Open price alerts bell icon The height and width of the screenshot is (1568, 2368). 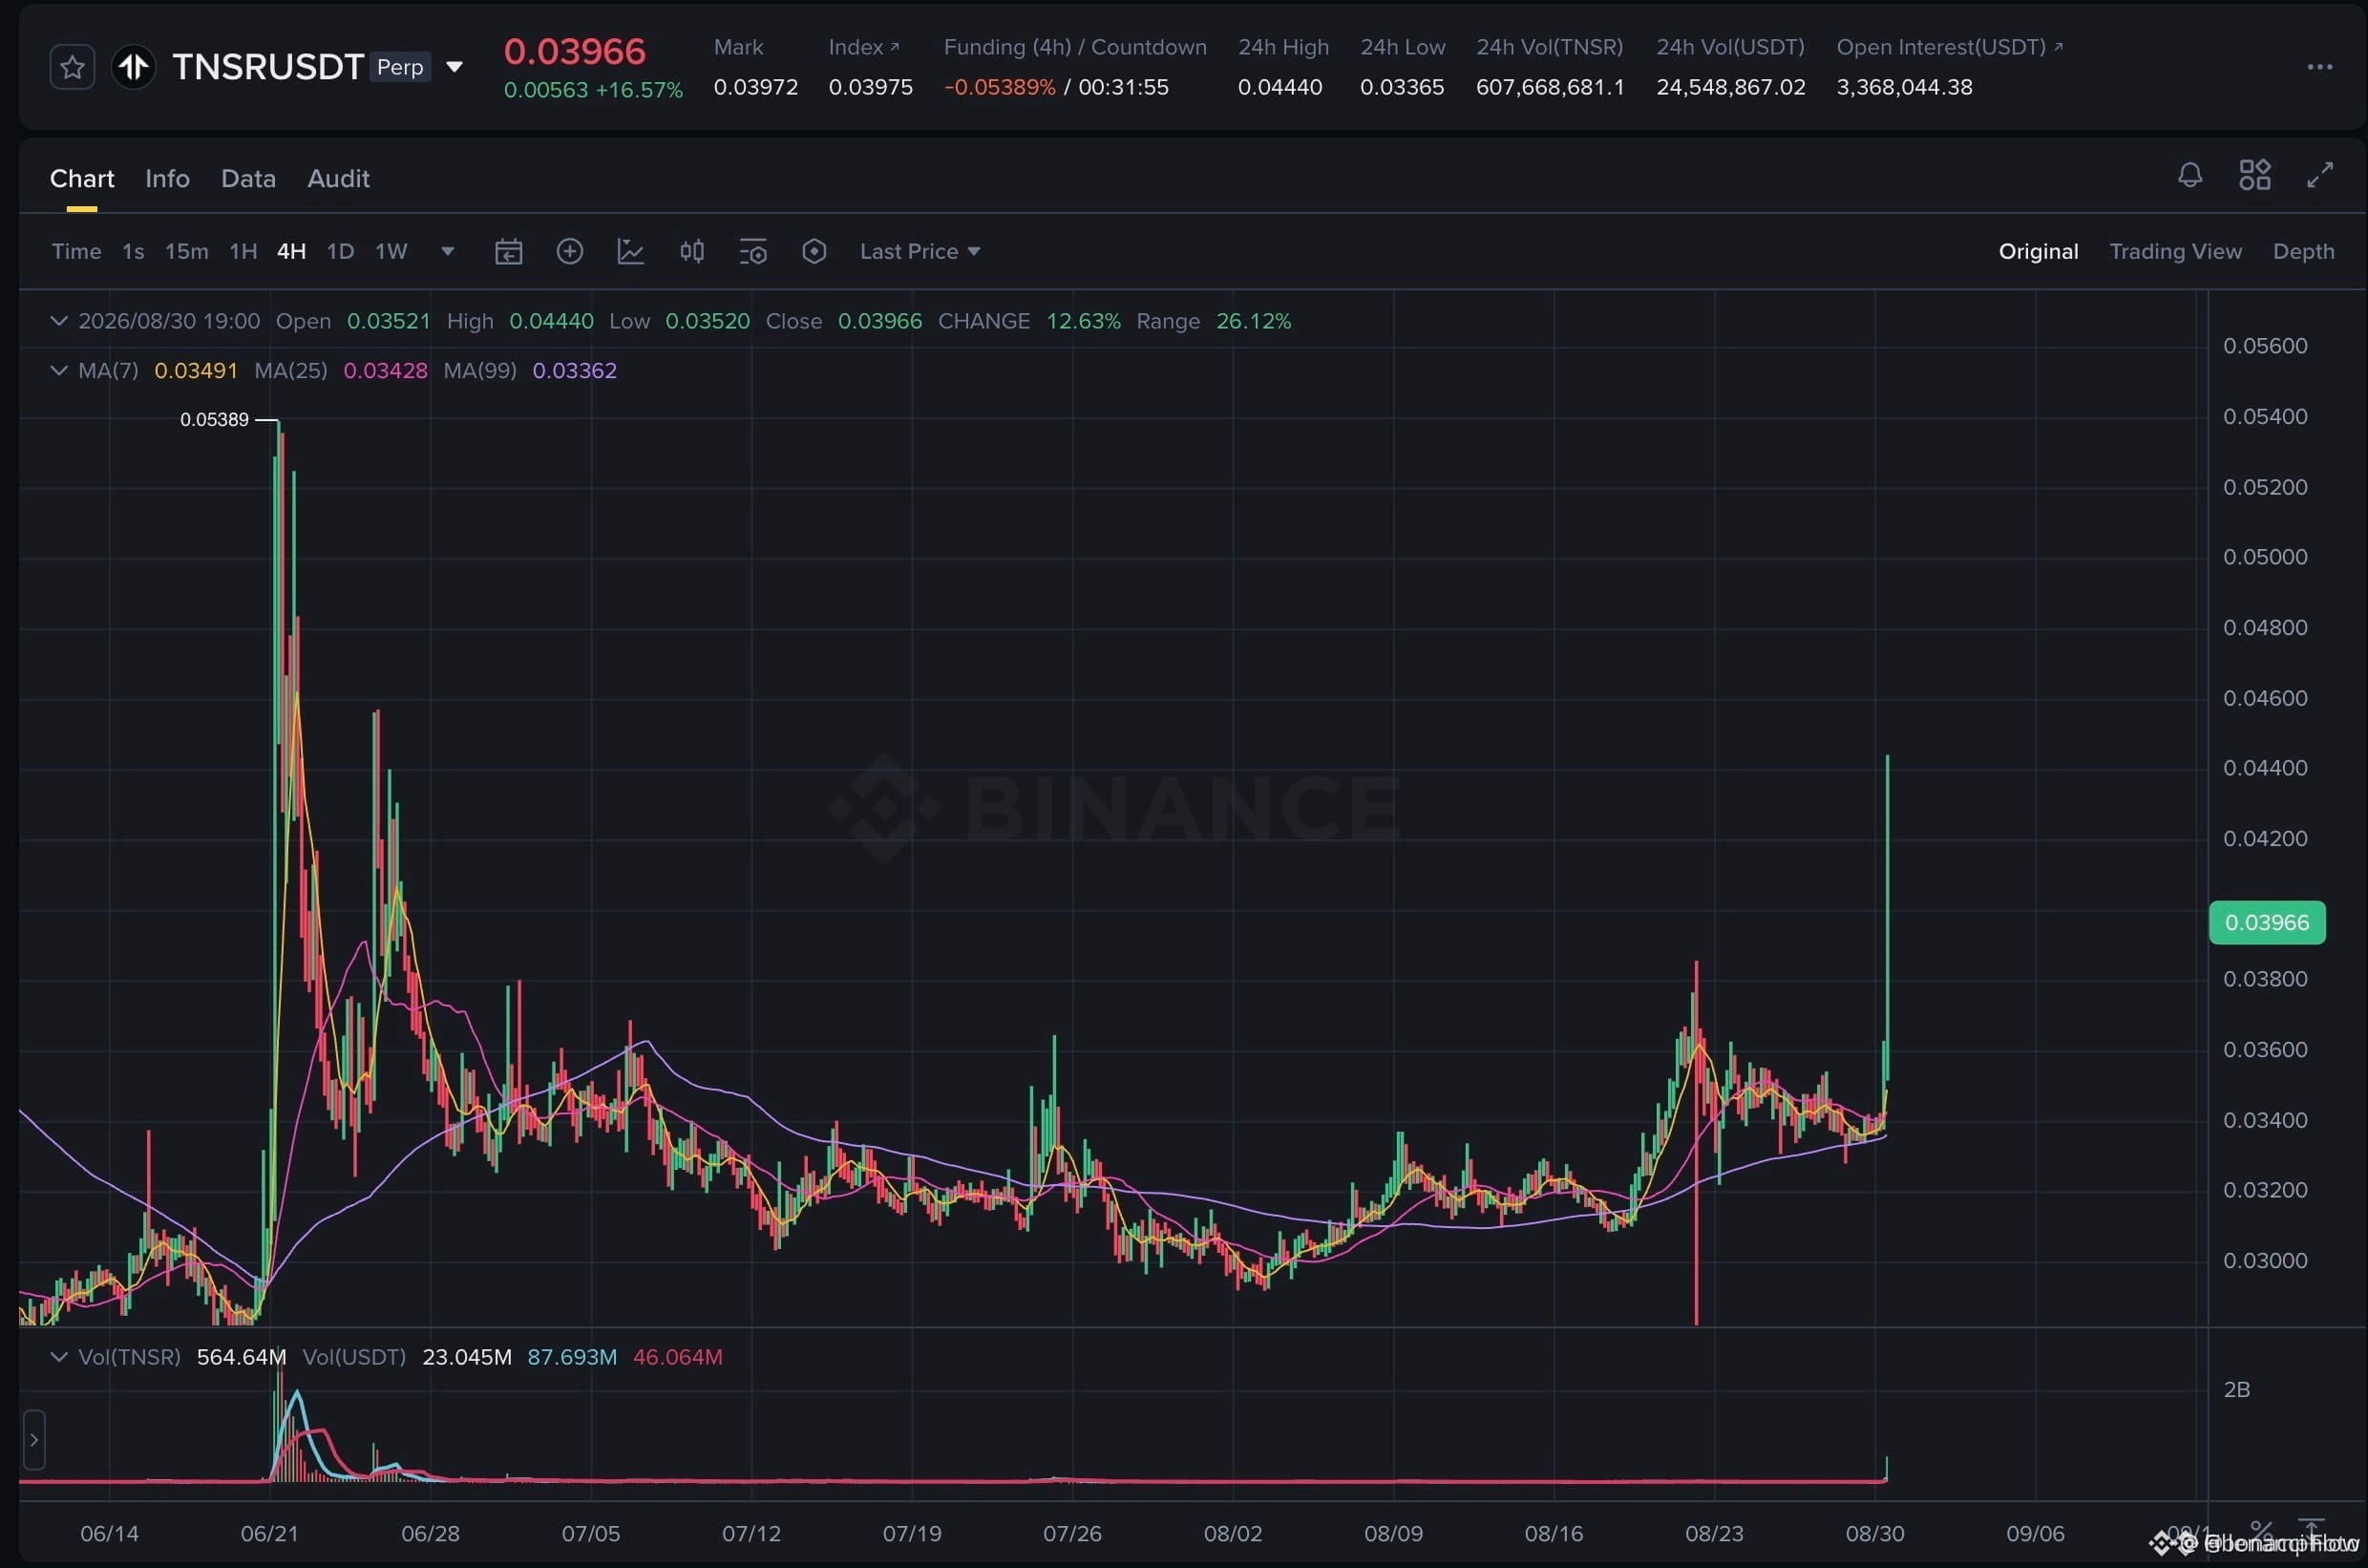pyautogui.click(x=2190, y=175)
